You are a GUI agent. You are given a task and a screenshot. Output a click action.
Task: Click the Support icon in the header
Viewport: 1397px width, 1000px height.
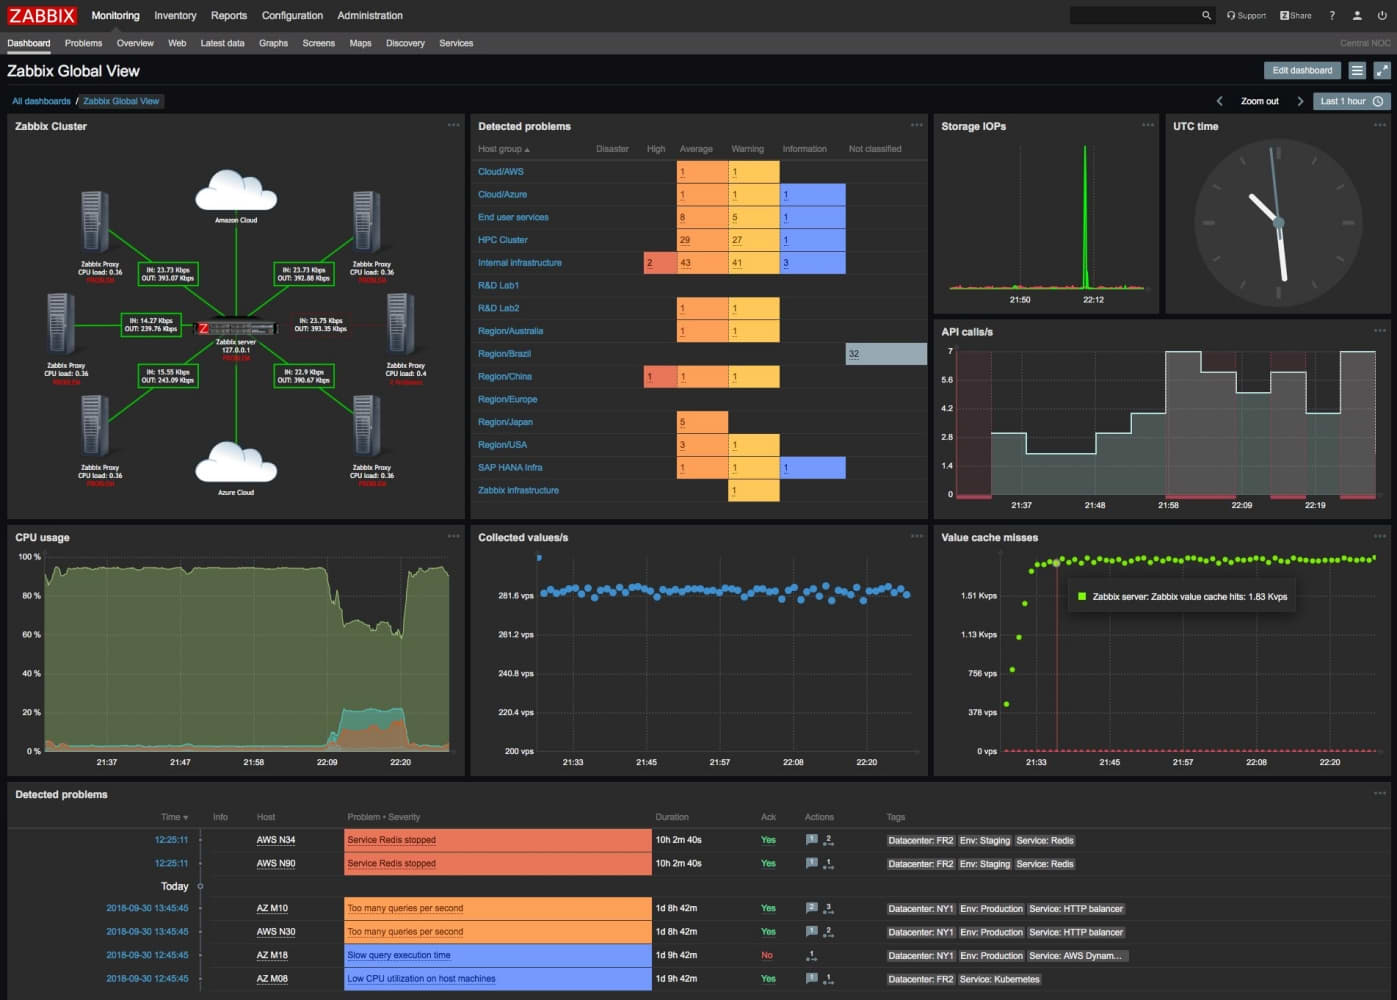1244,15
